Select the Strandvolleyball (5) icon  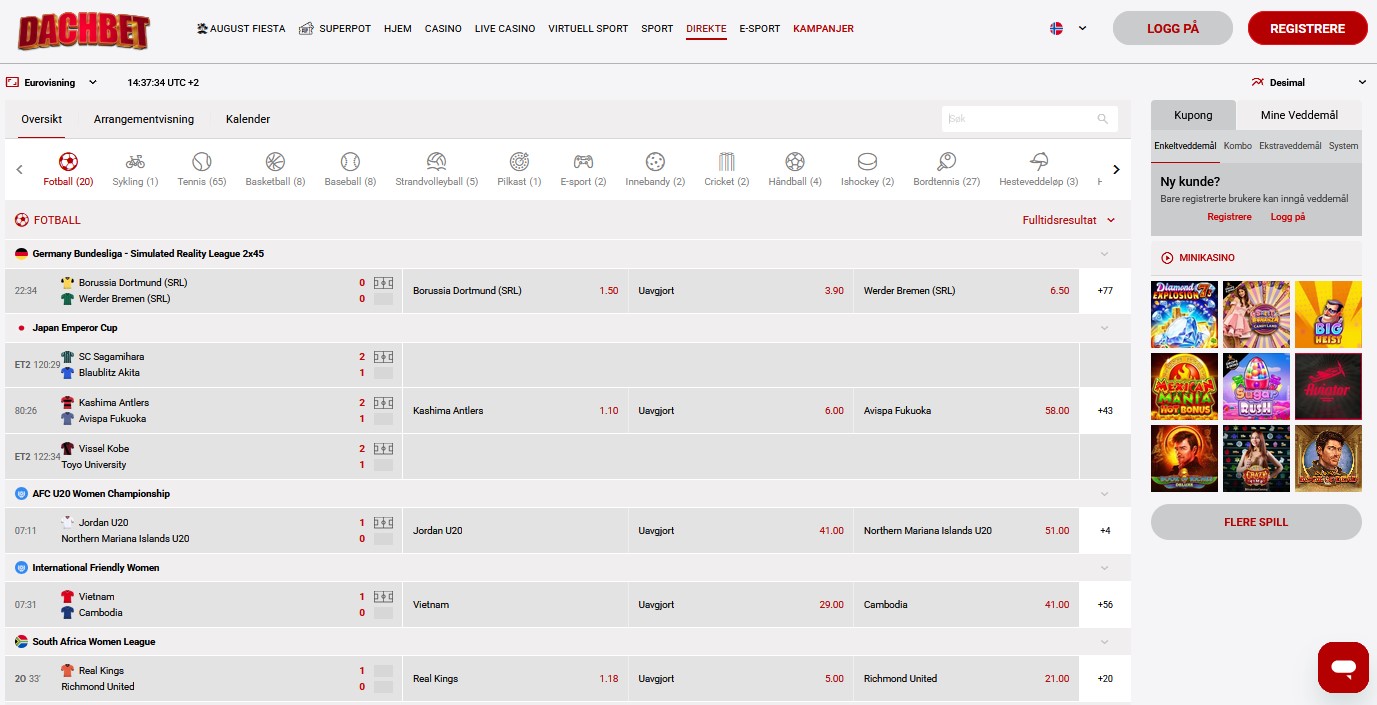point(436,162)
